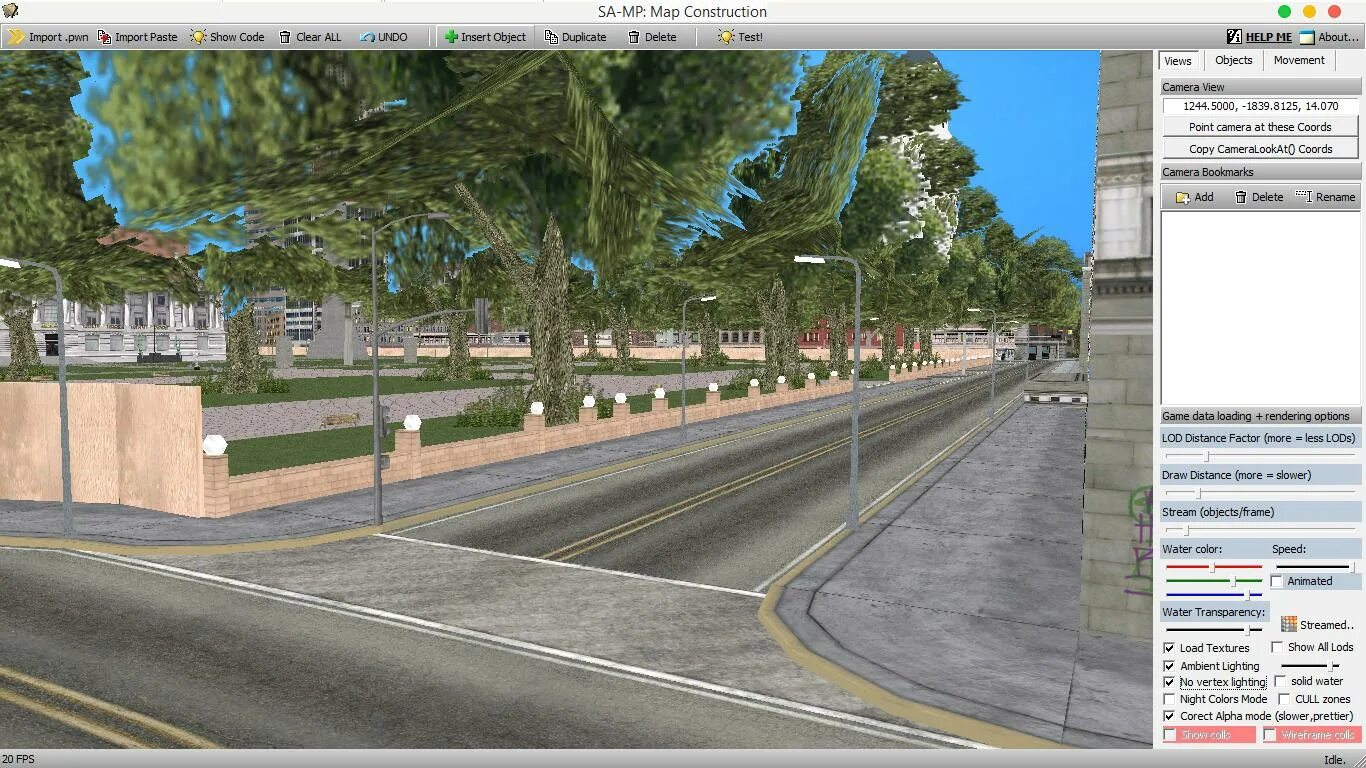1366x768 pixels.
Task: Enable the Wireframe colls checkbox
Action: click(1270, 735)
